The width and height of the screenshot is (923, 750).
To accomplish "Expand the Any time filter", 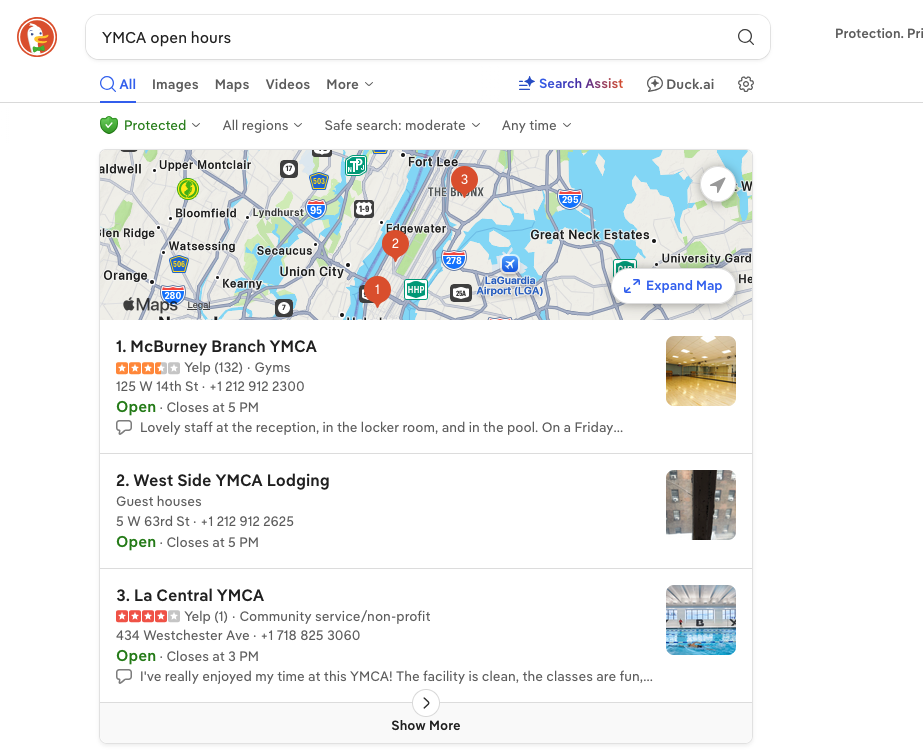I will [536, 125].
